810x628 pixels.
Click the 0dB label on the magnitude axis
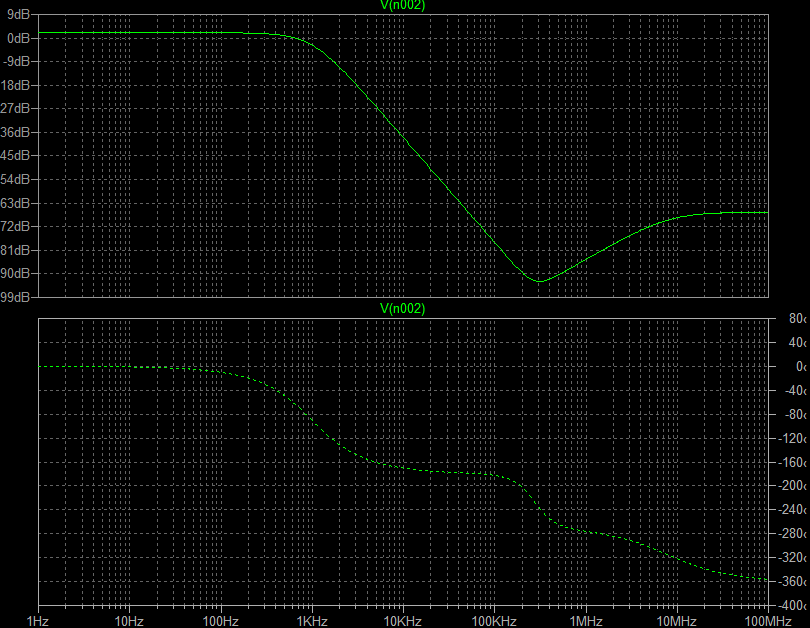(x=19, y=37)
